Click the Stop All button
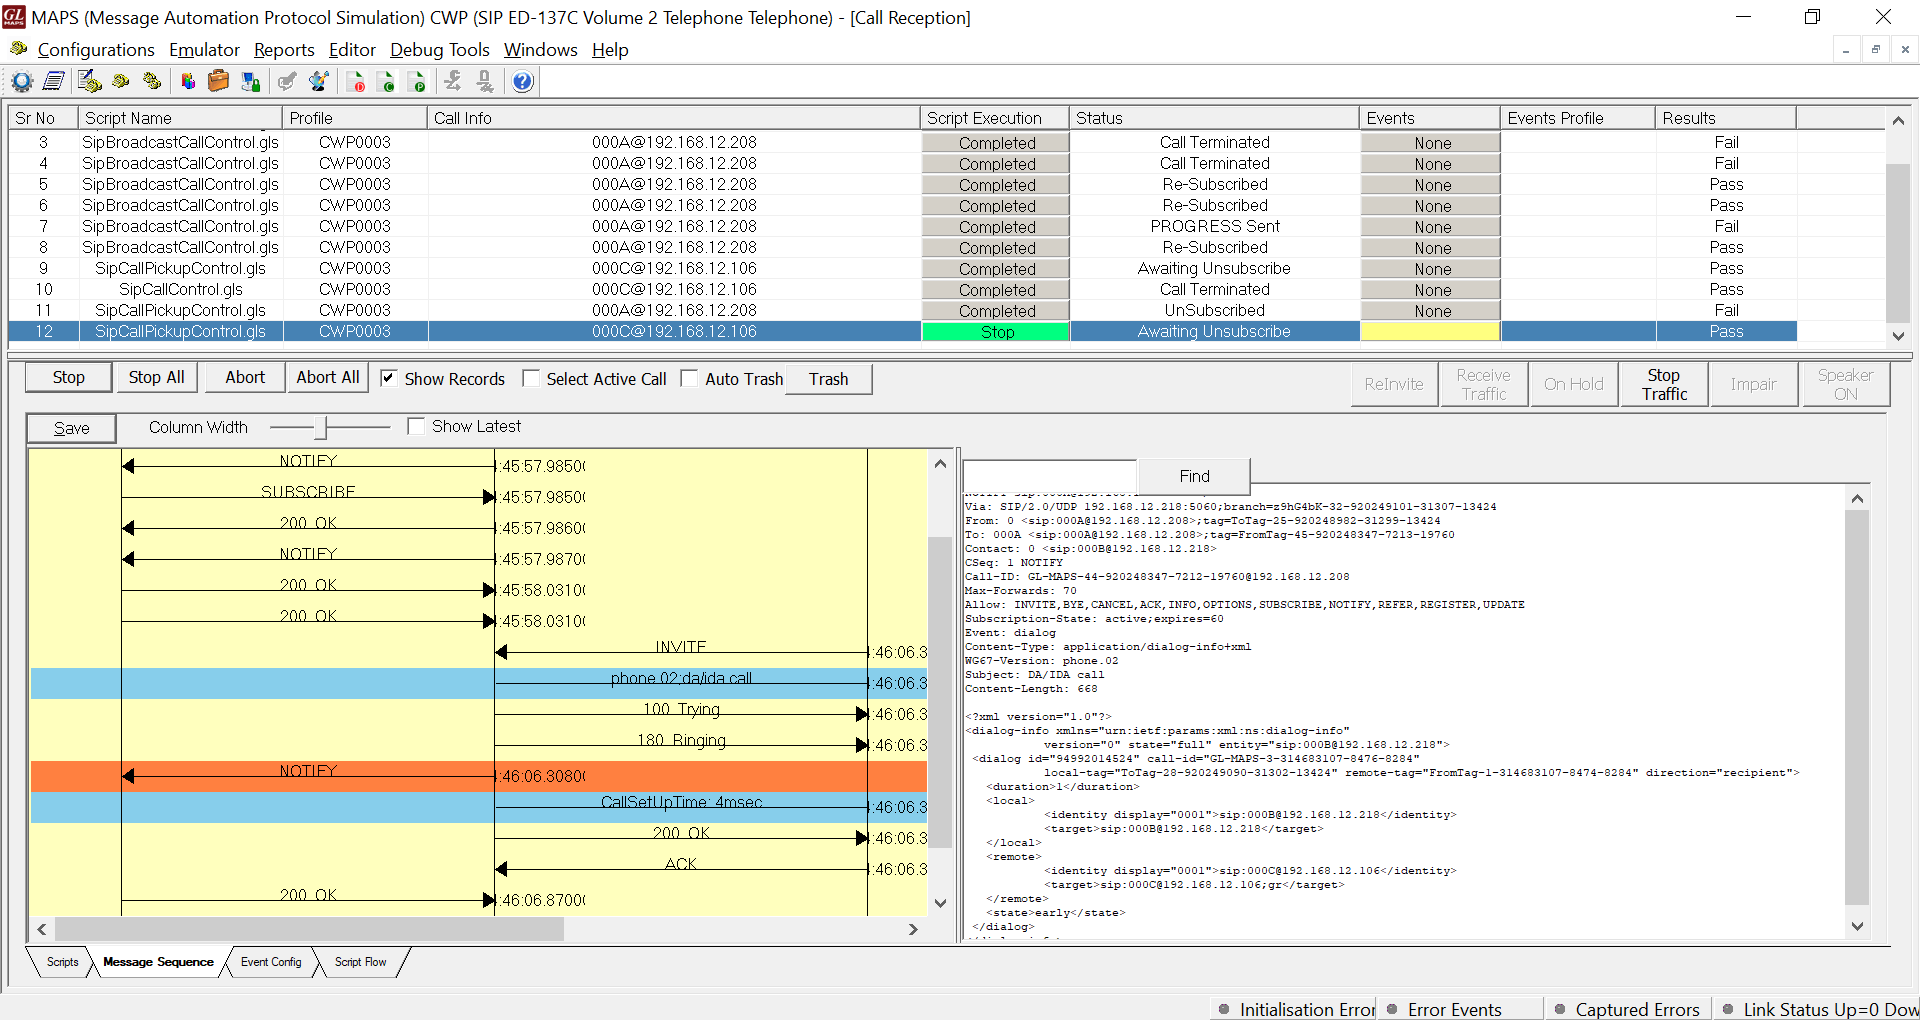 click(156, 377)
